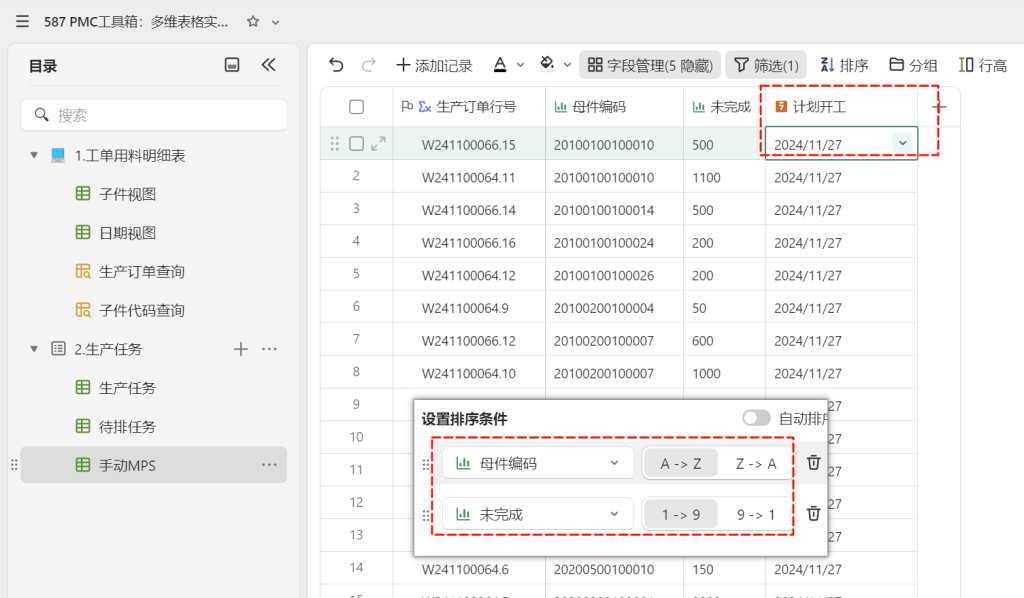Collapse the 1.工单用料明细表 tree node
Viewport: 1024px width, 598px height.
tap(34, 155)
